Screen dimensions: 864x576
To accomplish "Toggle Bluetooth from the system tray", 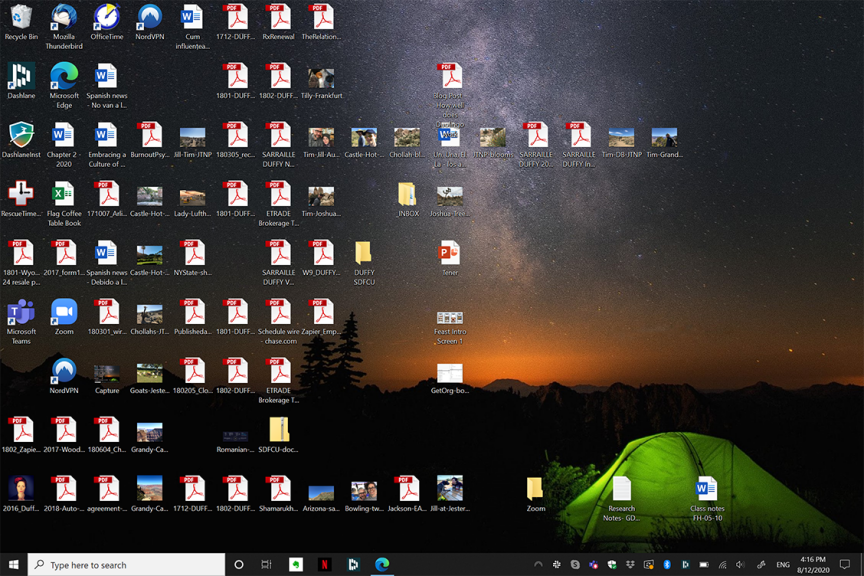I will coord(667,565).
